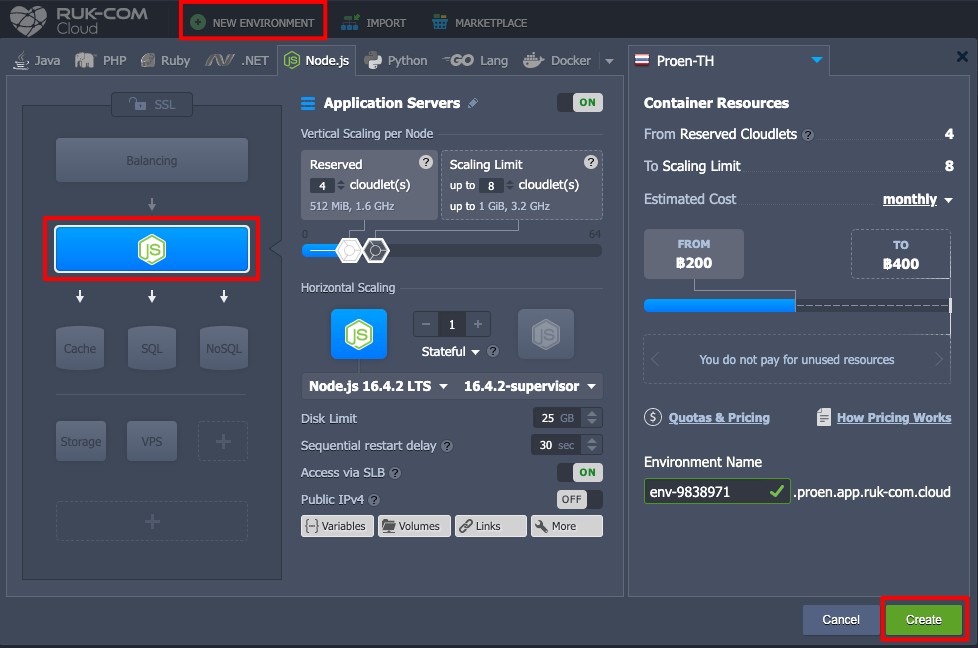Click the pencil icon beside Application Servers

point(473,103)
